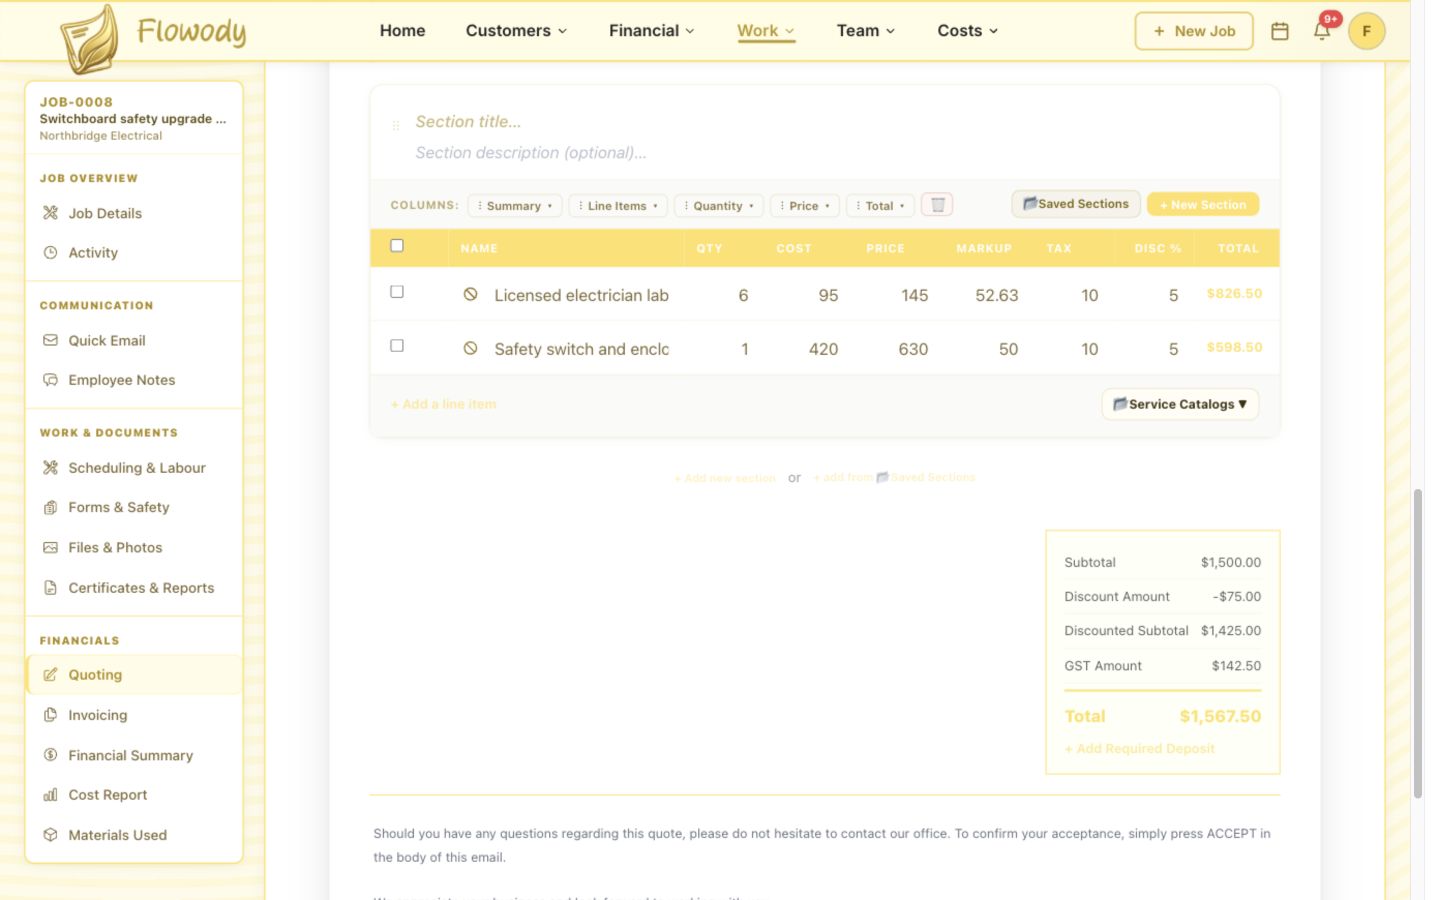Click the New Section button

point(1203,204)
